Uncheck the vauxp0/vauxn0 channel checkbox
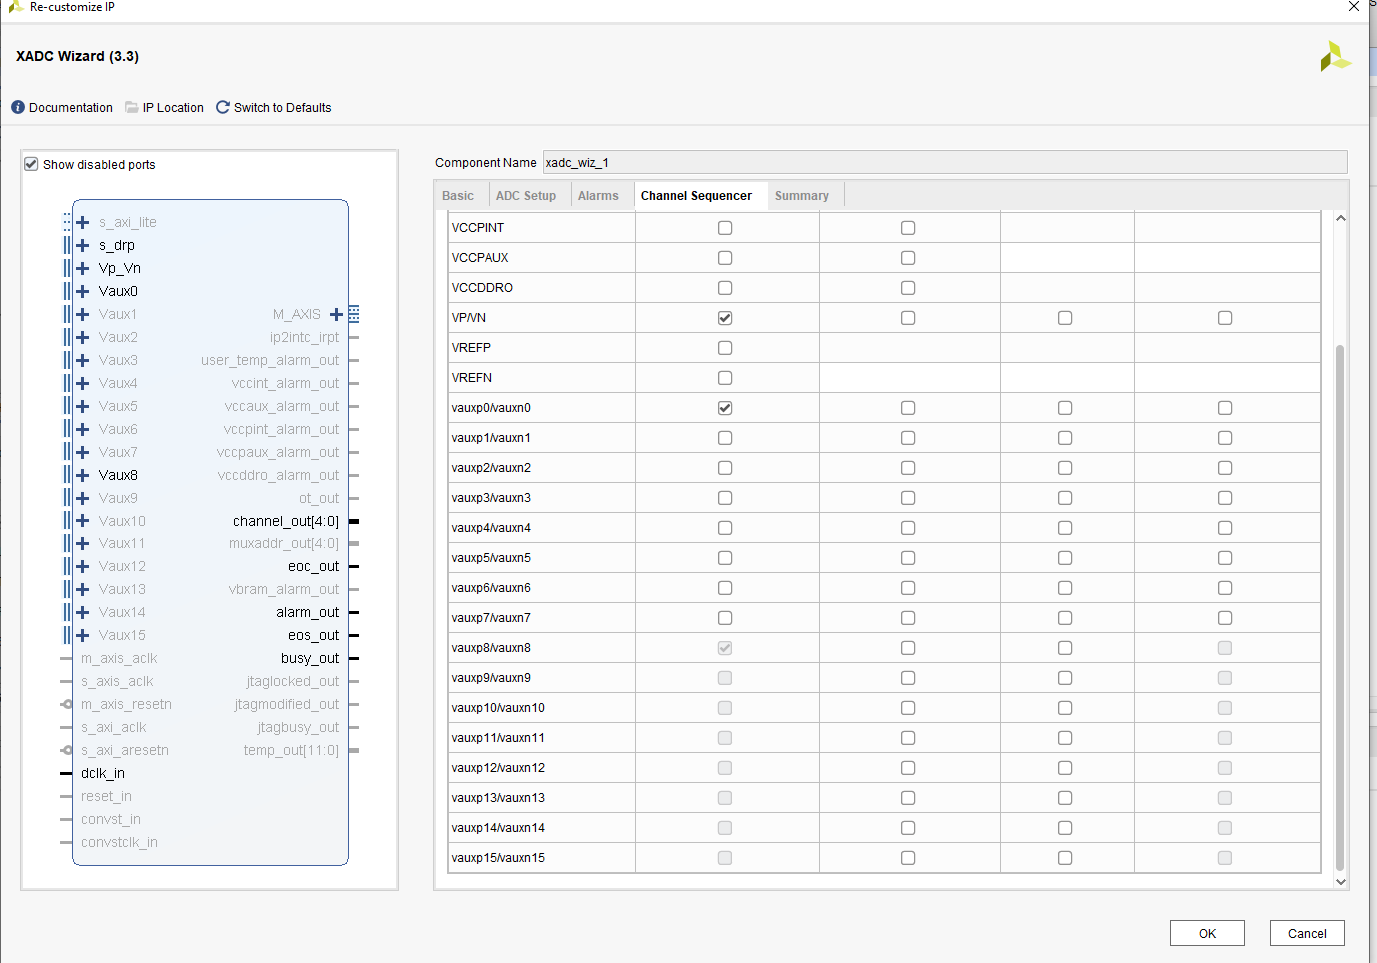Viewport: 1377px width, 963px height. click(725, 408)
